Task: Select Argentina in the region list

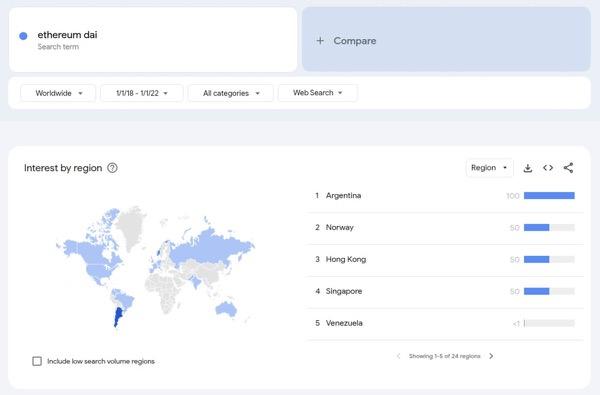Action: click(x=445, y=196)
